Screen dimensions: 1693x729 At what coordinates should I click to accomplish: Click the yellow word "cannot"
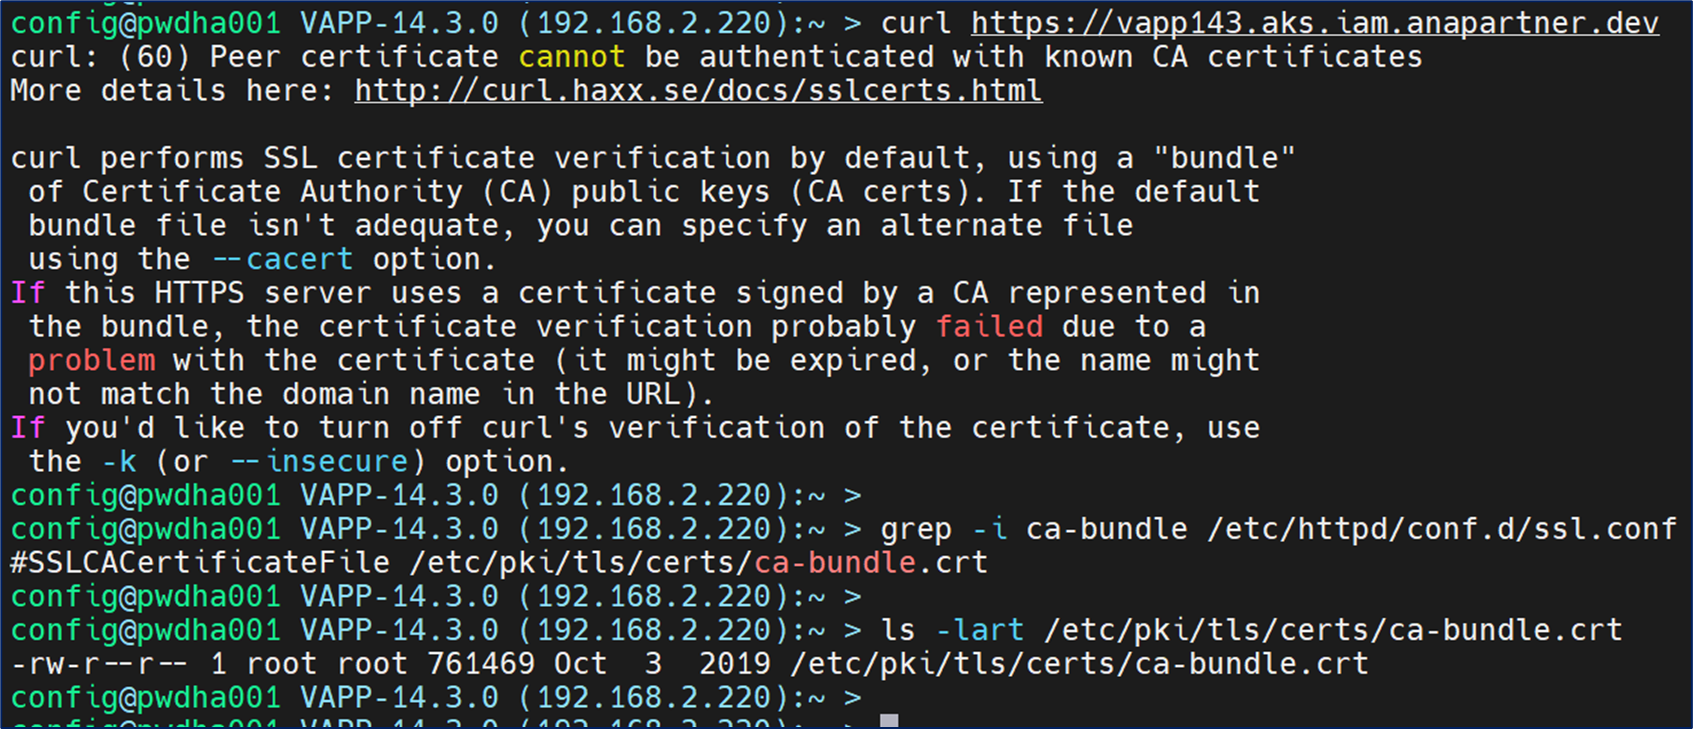pyautogui.click(x=571, y=57)
